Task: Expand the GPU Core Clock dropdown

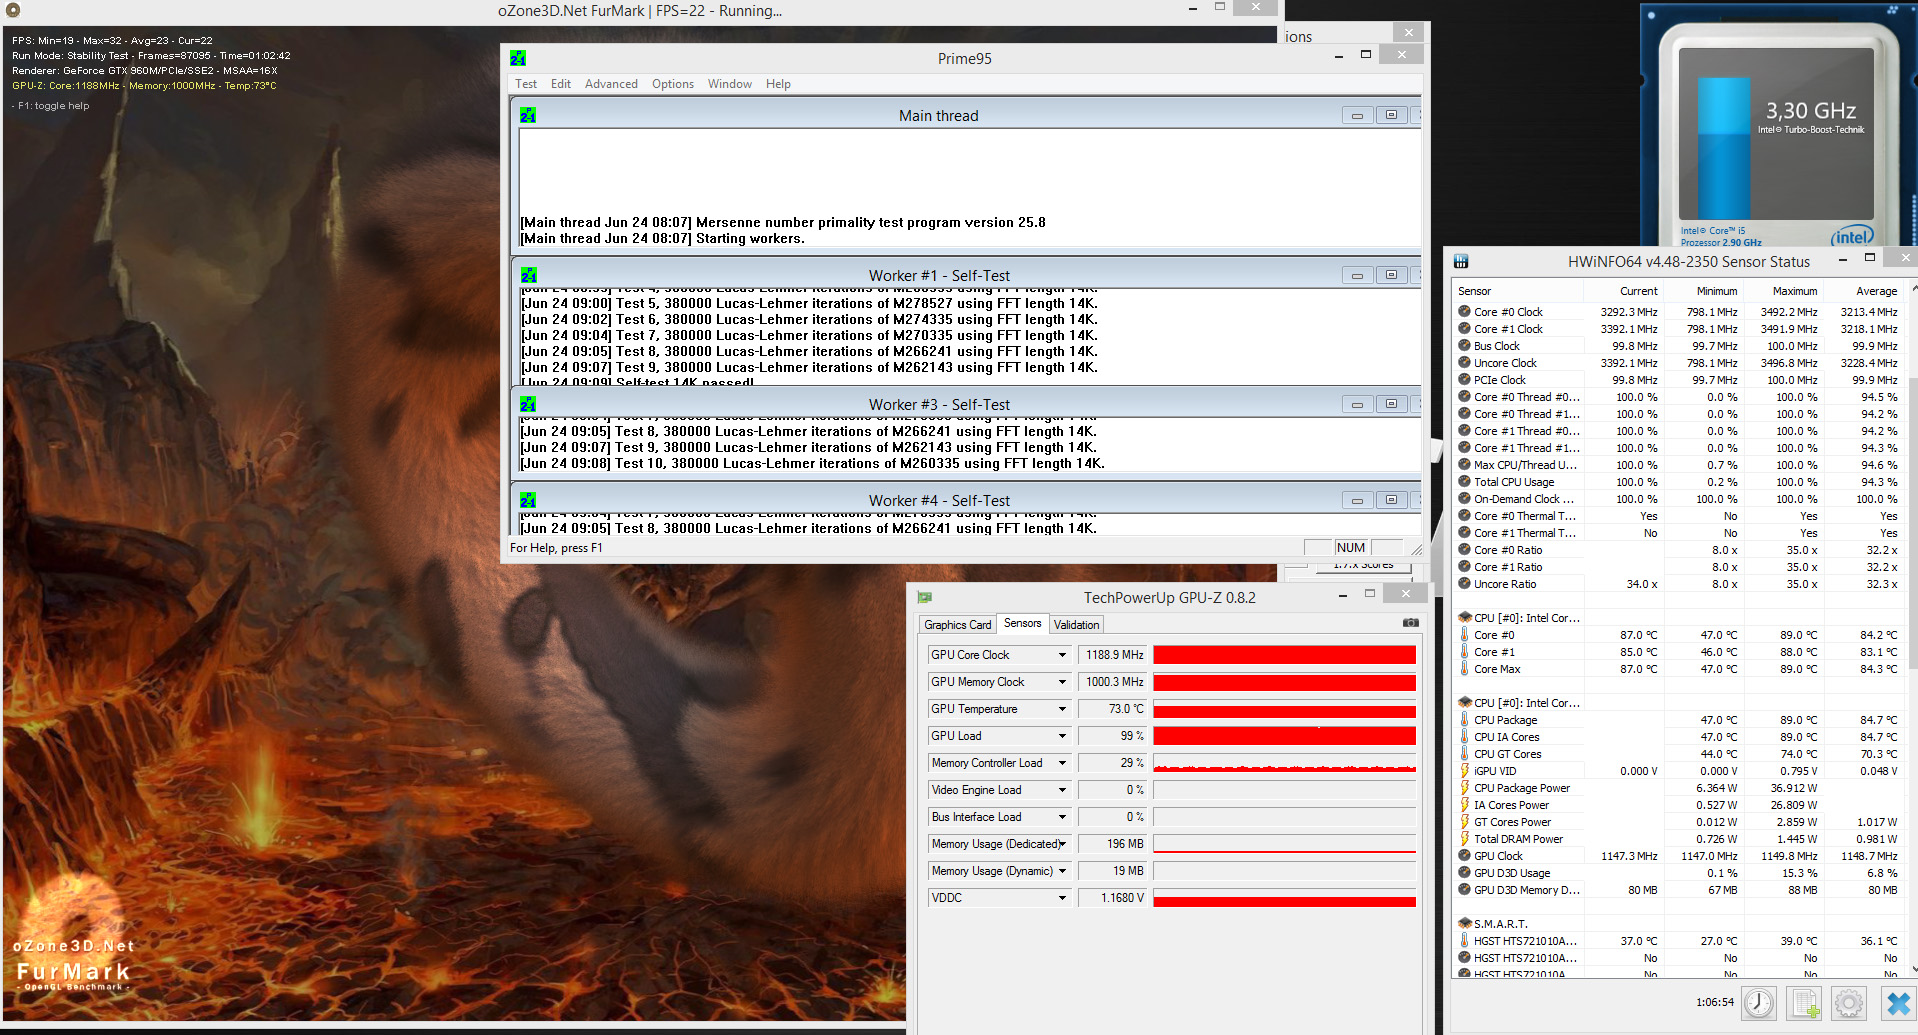Action: (x=1062, y=655)
